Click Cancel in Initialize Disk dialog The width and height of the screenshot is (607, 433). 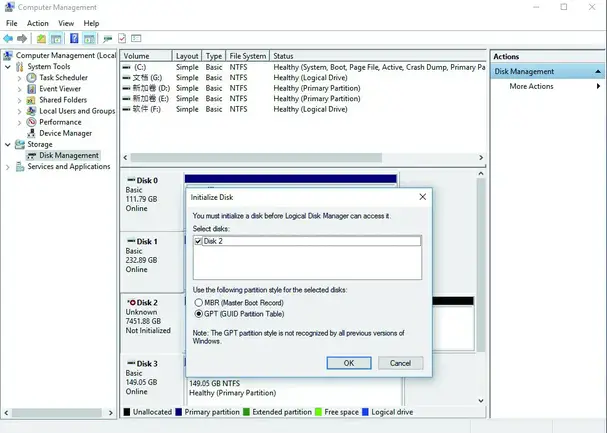[400, 363]
